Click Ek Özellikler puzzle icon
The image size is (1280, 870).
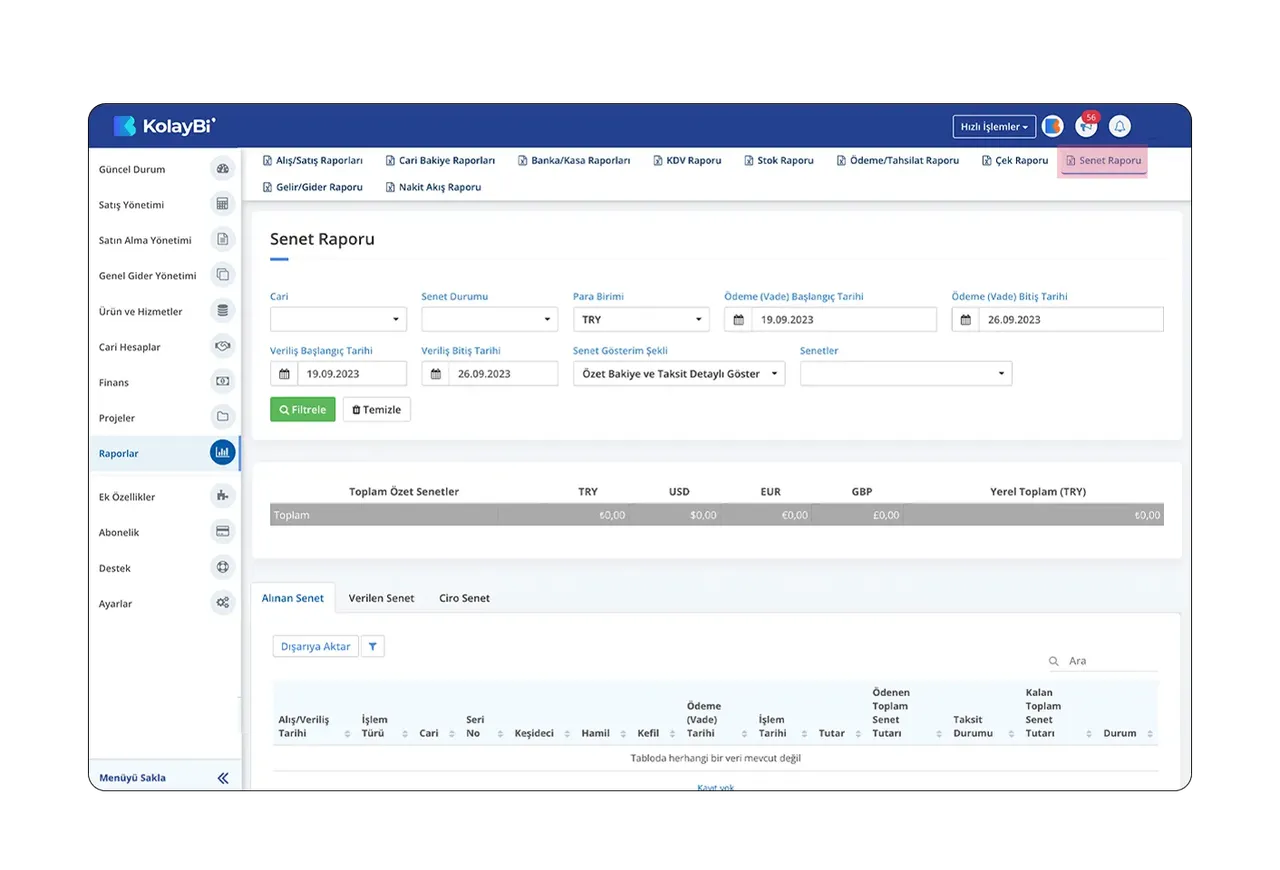tap(222, 496)
